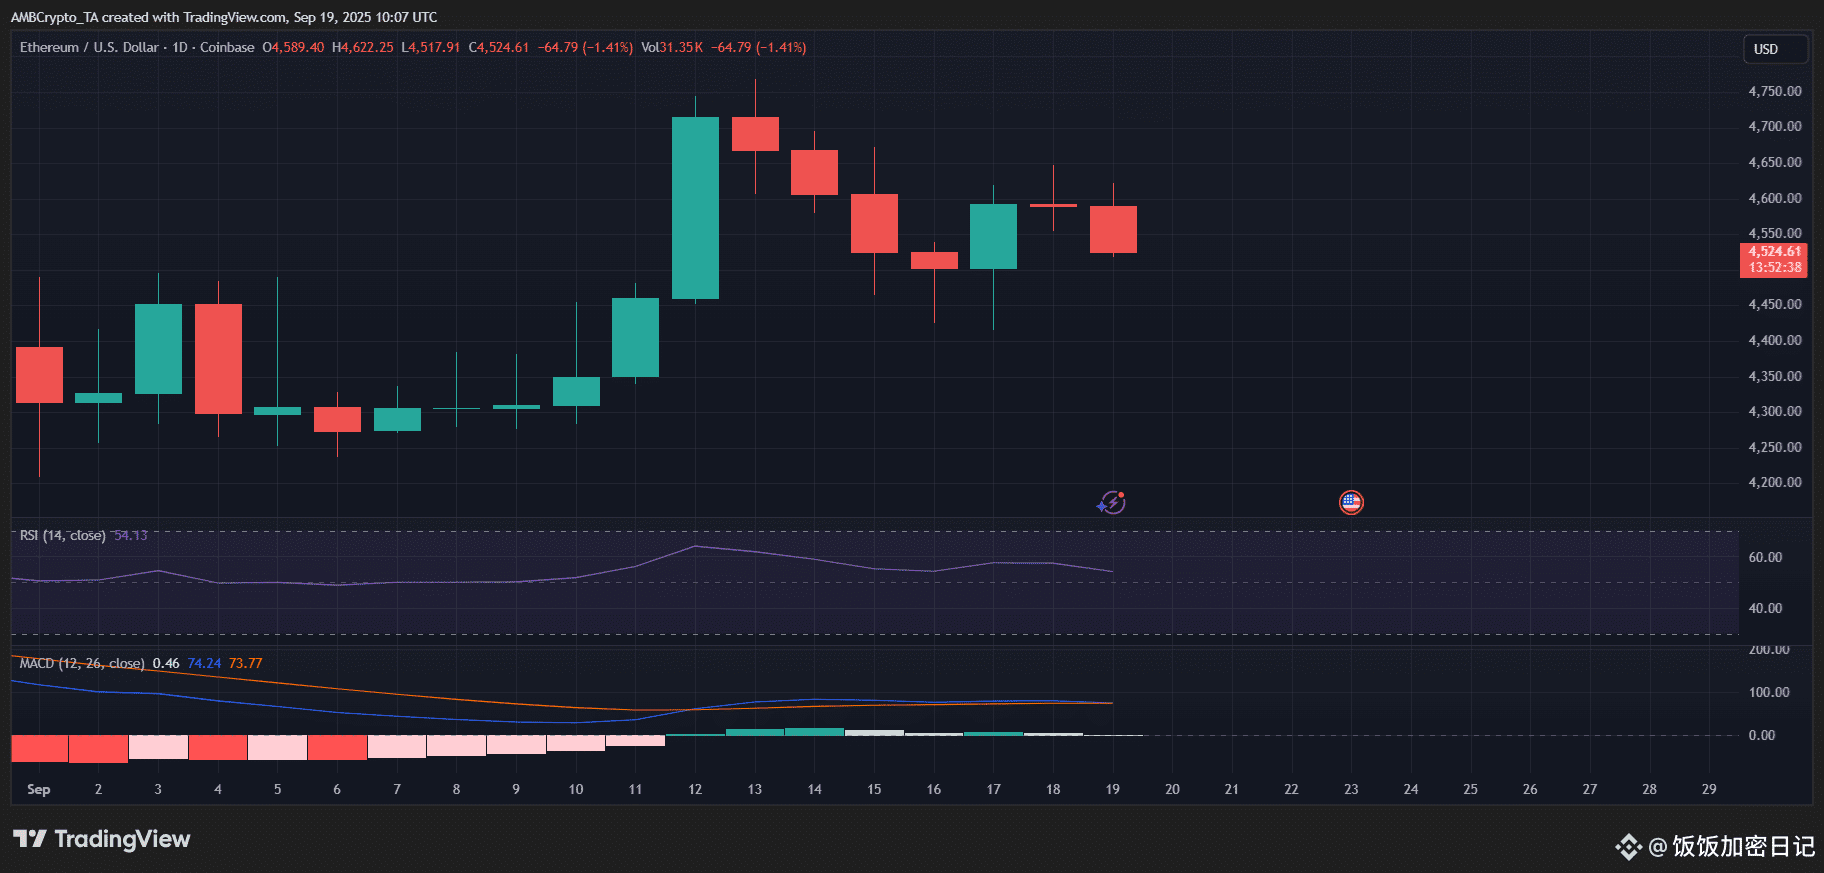Click the US flag economic event icon
This screenshot has height=873, width=1824.
pos(1351,502)
